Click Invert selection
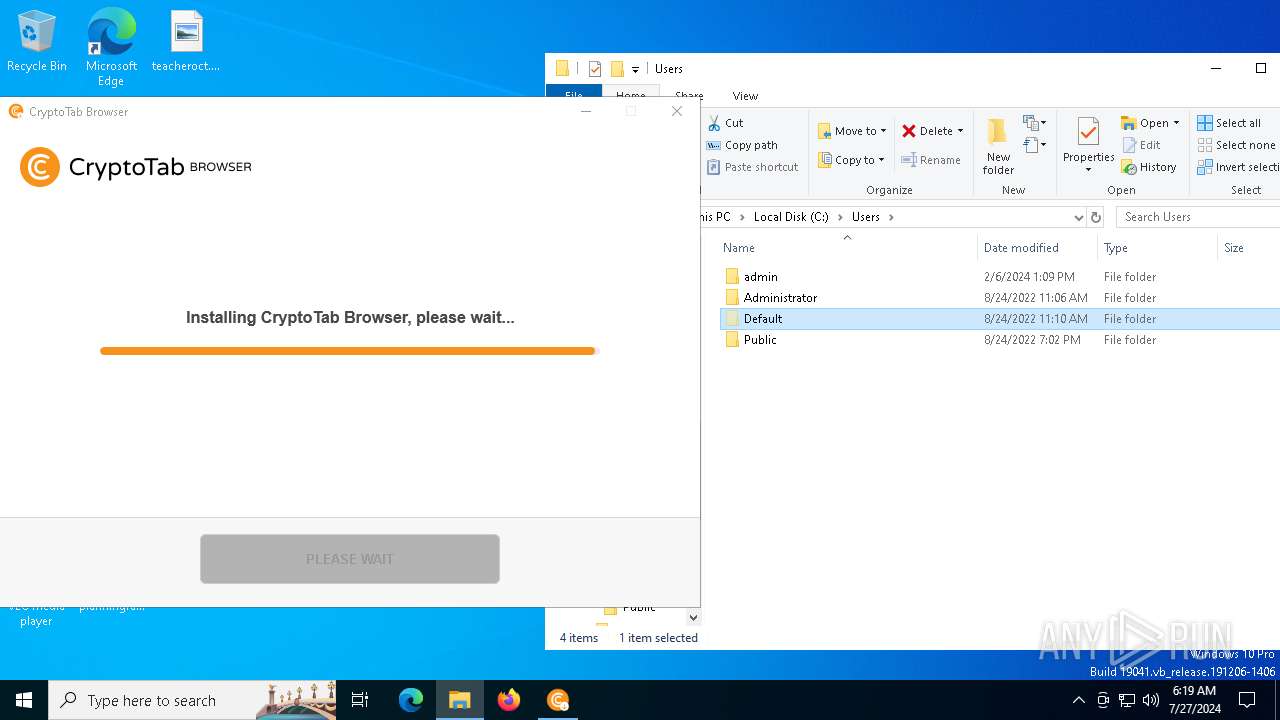 point(1238,167)
